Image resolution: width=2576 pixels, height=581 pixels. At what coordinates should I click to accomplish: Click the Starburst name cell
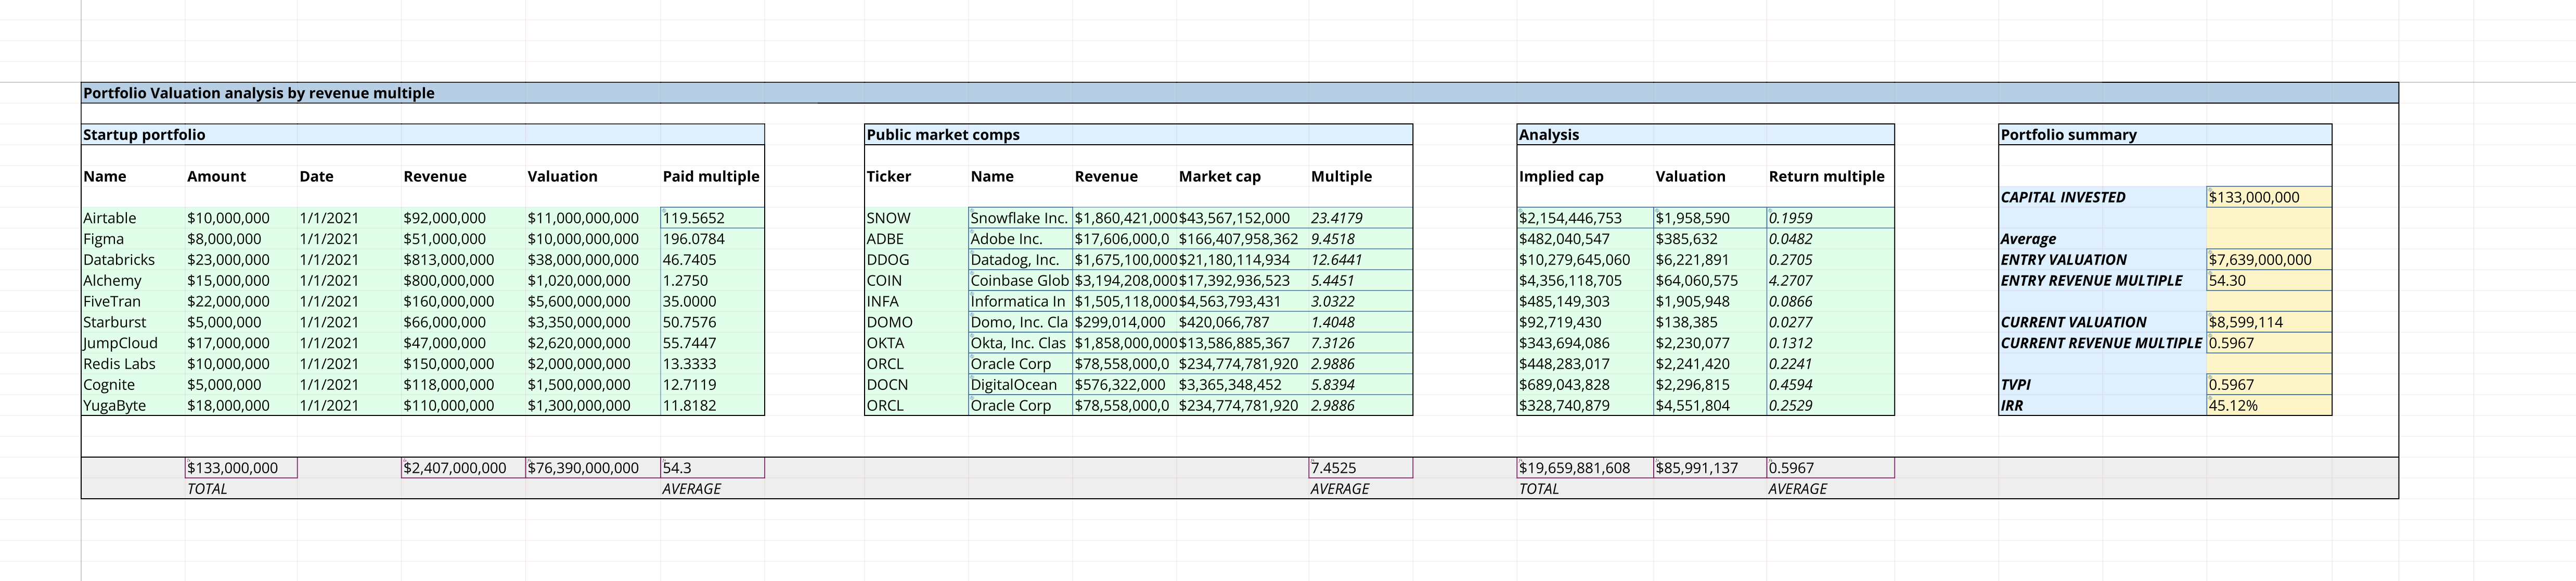coord(133,323)
